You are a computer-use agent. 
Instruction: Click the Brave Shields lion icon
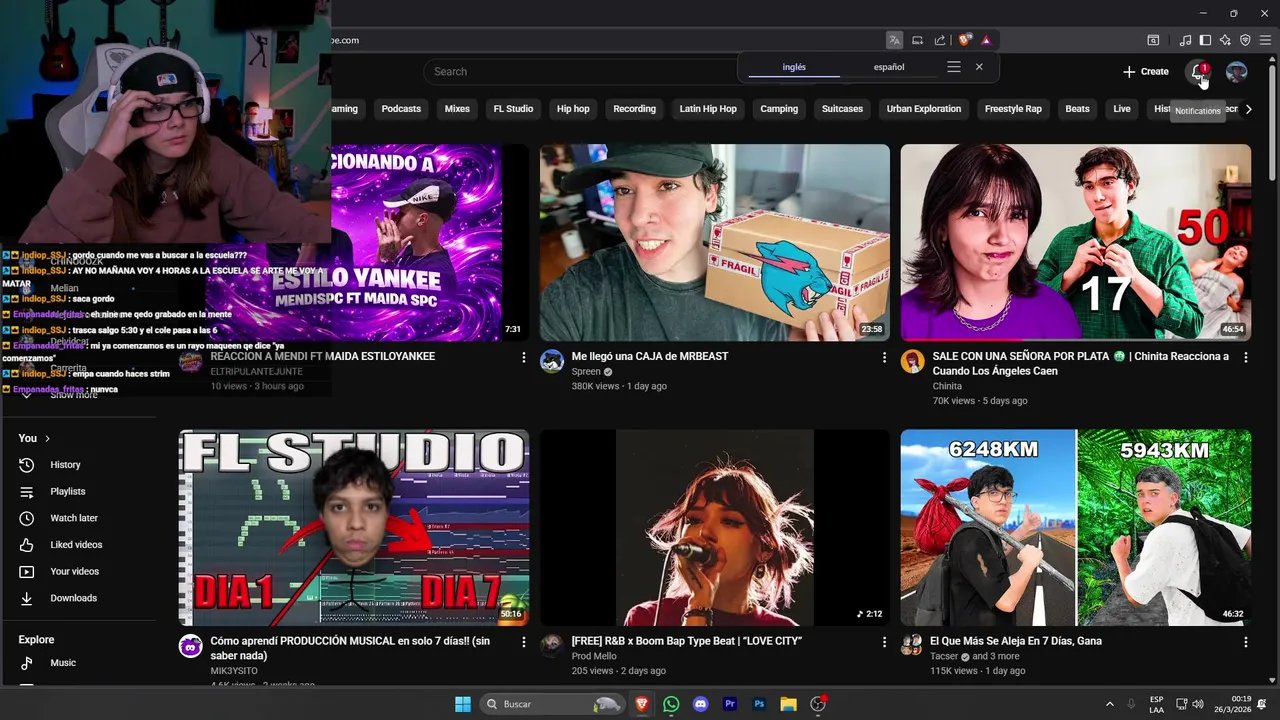click(x=965, y=40)
